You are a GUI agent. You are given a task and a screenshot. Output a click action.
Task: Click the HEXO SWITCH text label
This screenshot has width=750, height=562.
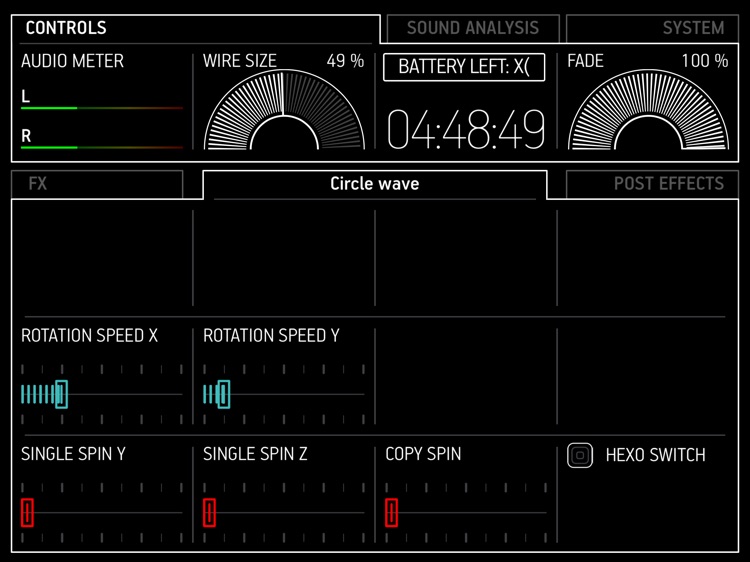[655, 455]
